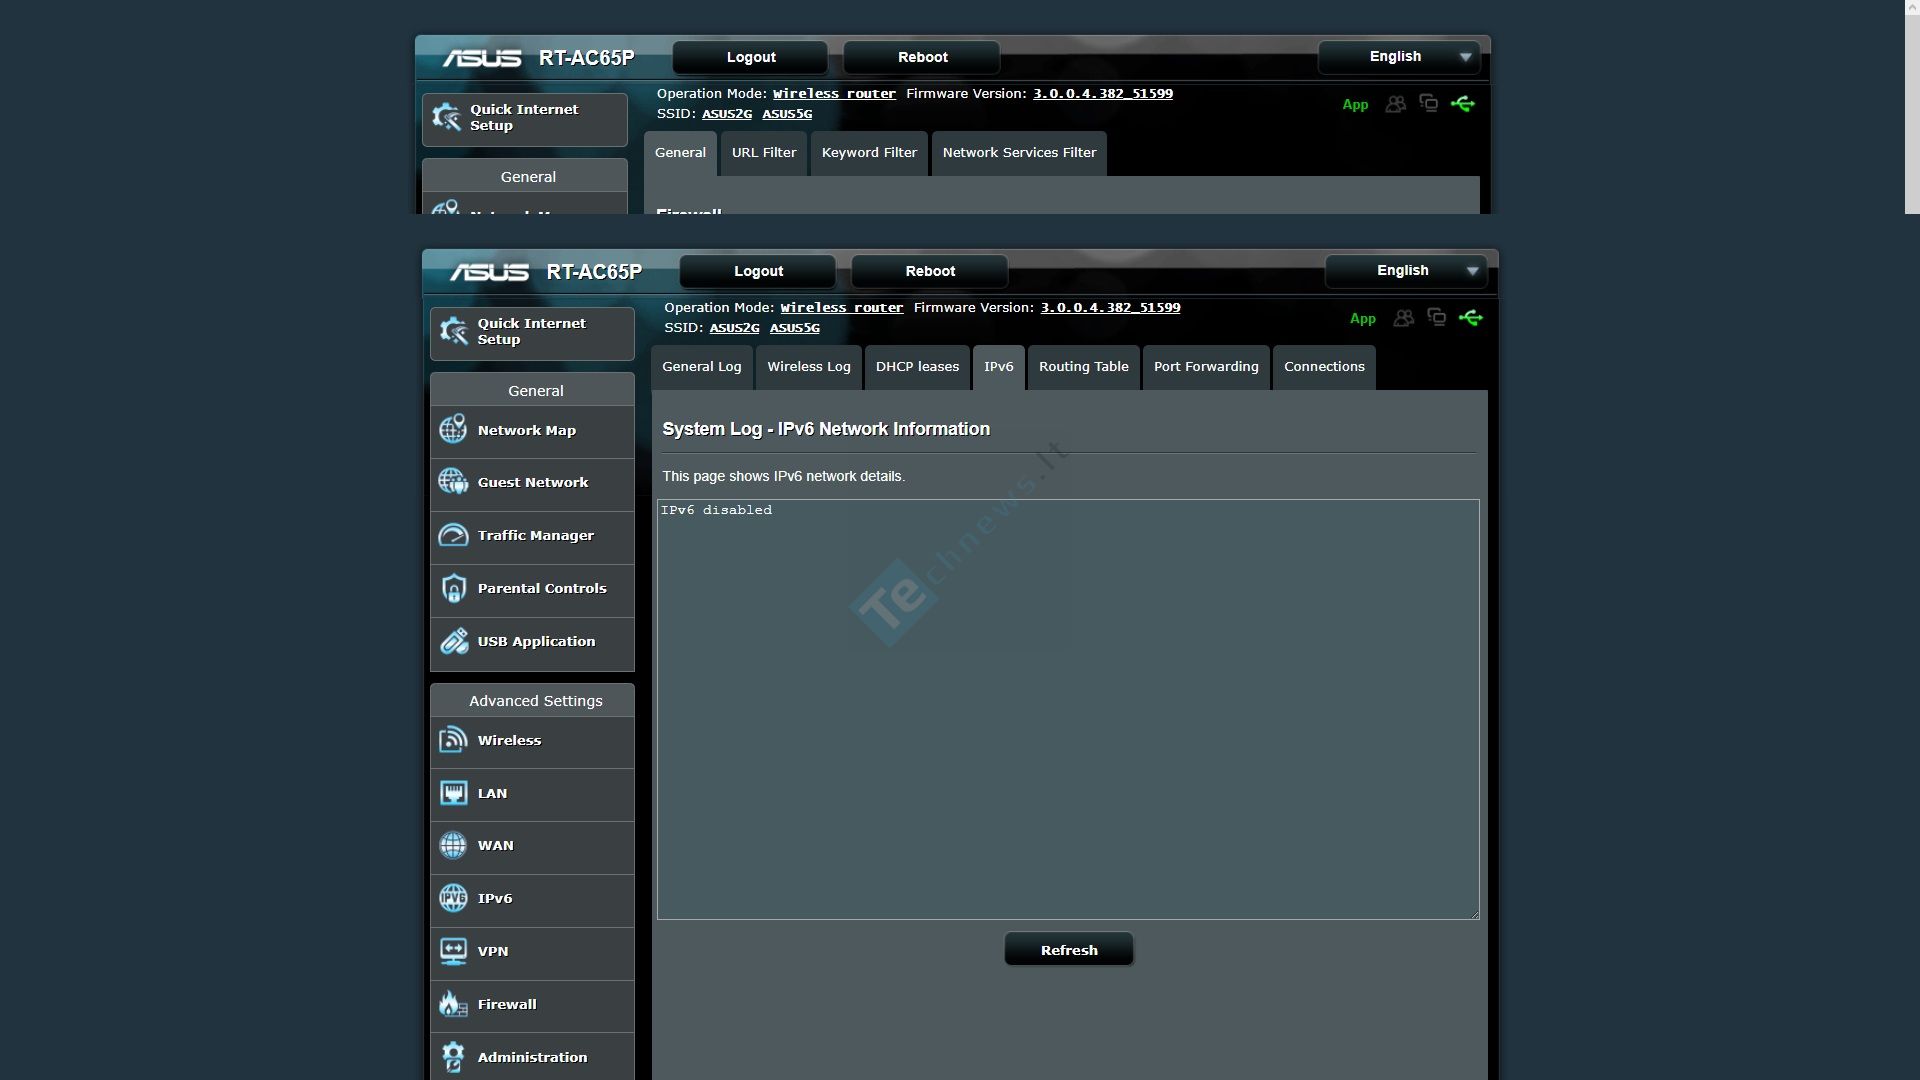
Task: Open English language dropdown in lower window
Action: [1406, 271]
